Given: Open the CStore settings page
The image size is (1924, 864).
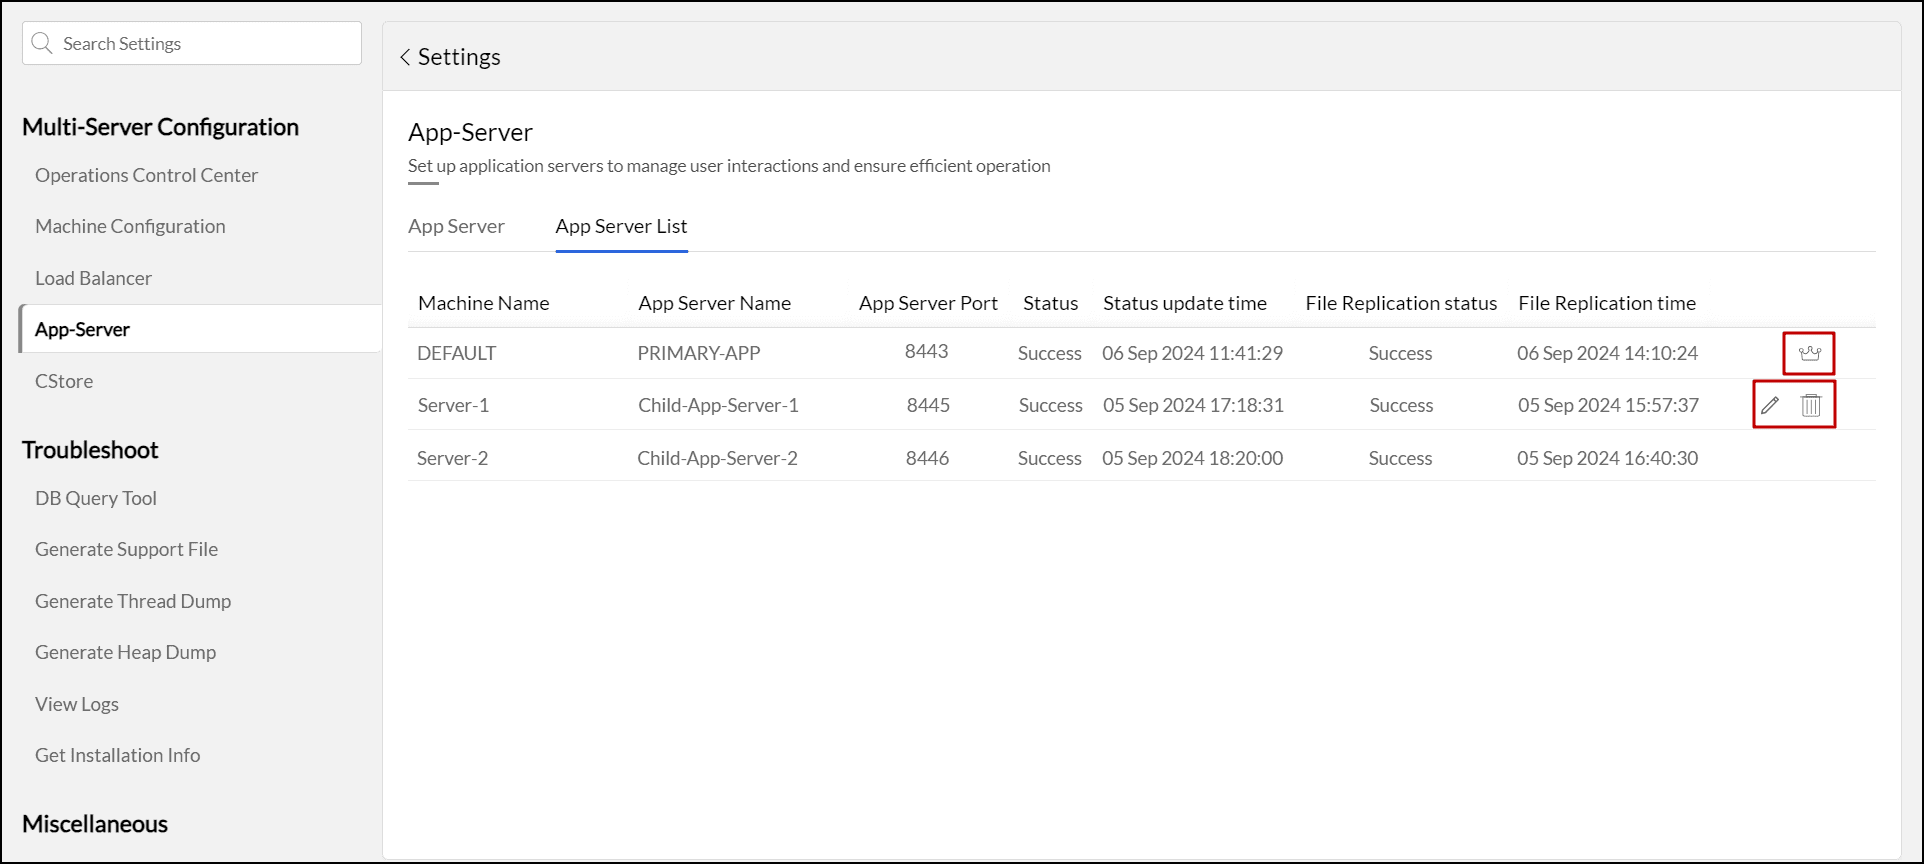Looking at the screenshot, I should [x=64, y=381].
